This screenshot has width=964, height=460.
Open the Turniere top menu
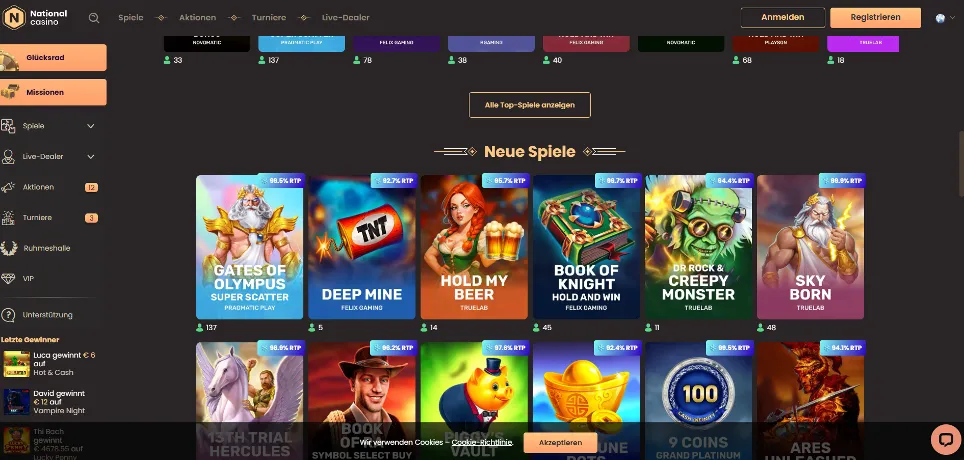point(269,18)
